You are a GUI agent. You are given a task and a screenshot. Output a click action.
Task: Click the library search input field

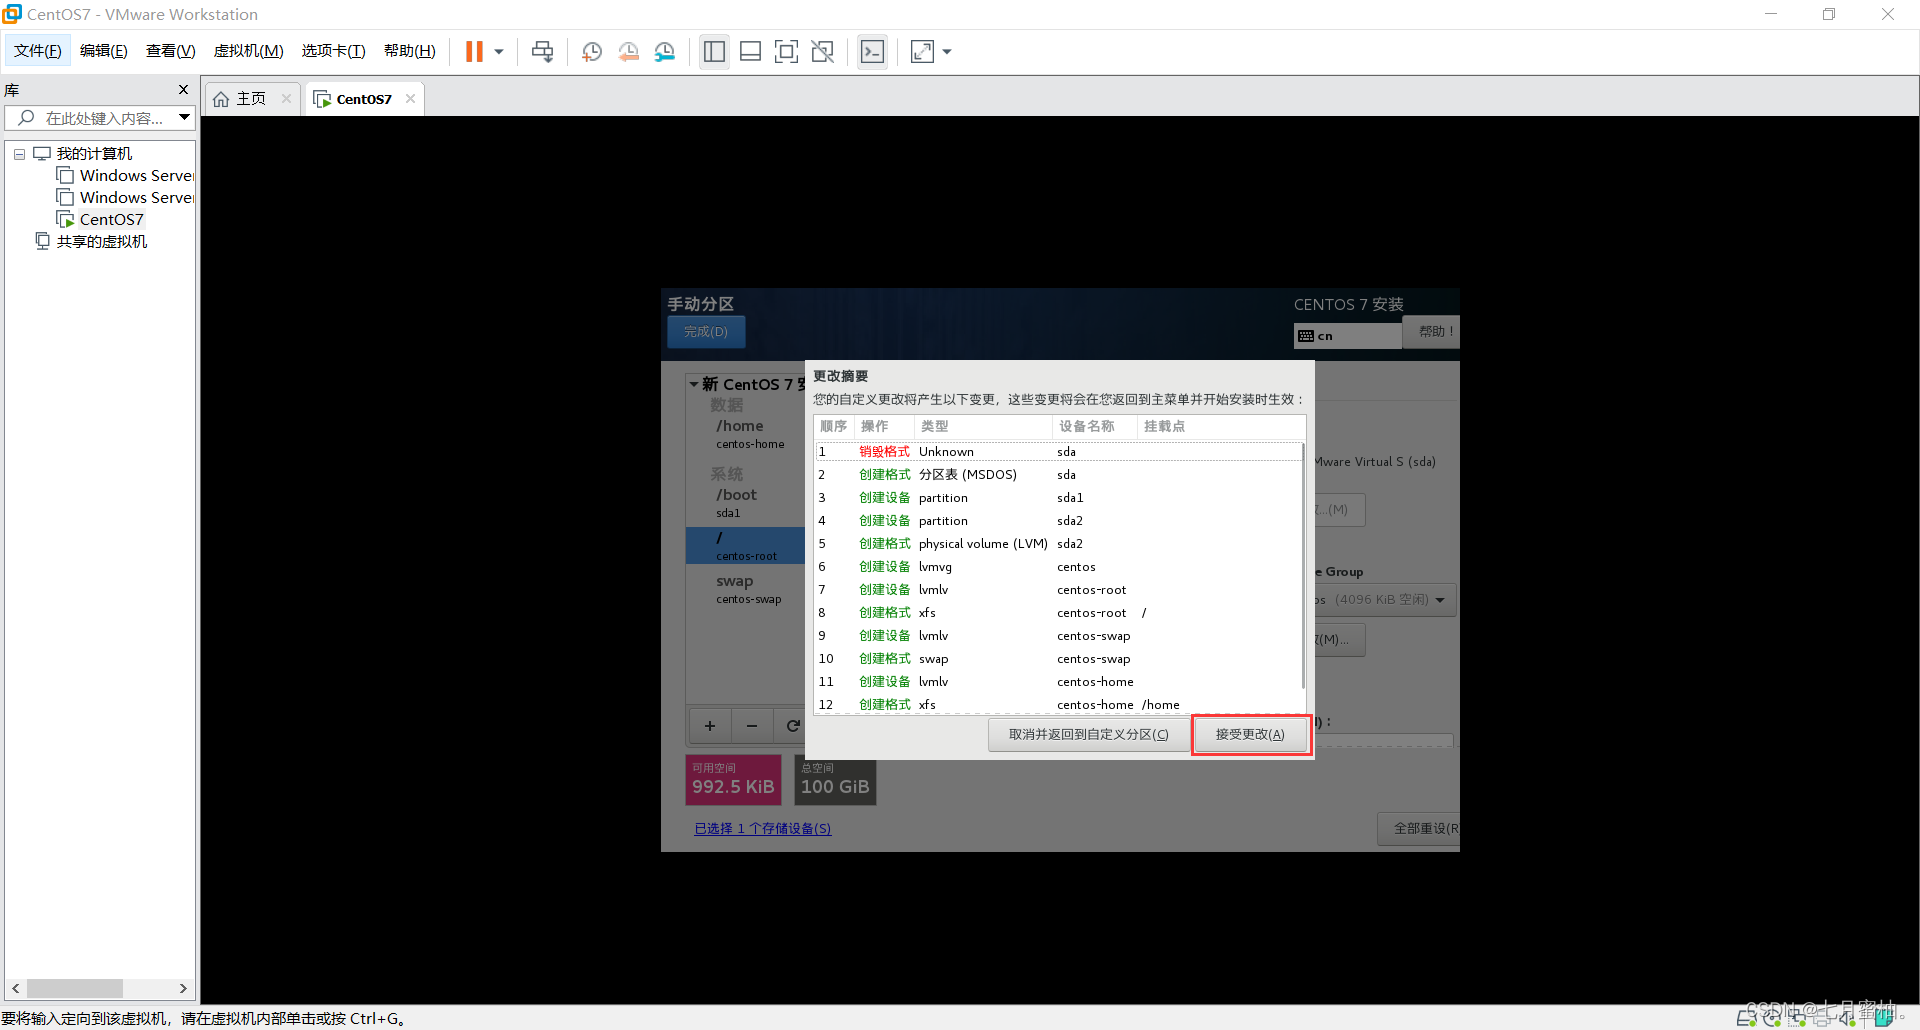point(90,118)
